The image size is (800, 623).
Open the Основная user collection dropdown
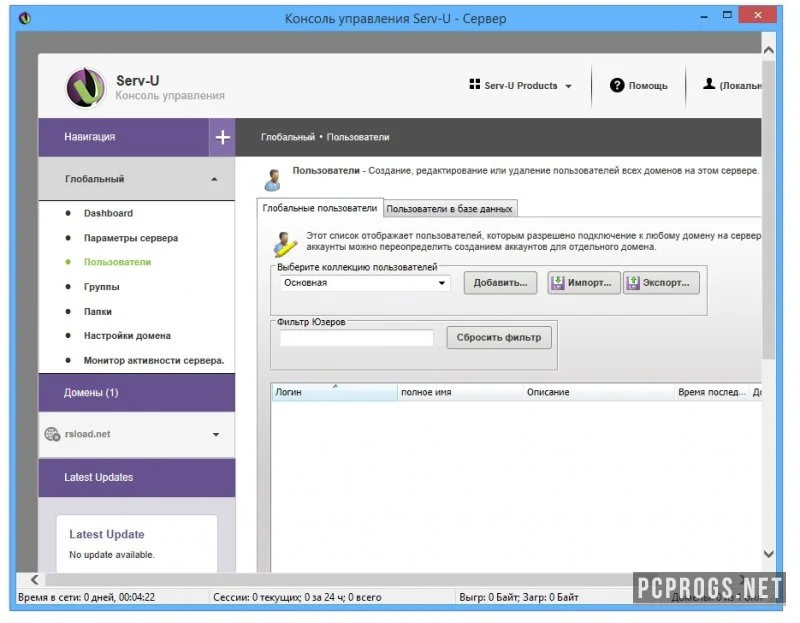click(365, 283)
